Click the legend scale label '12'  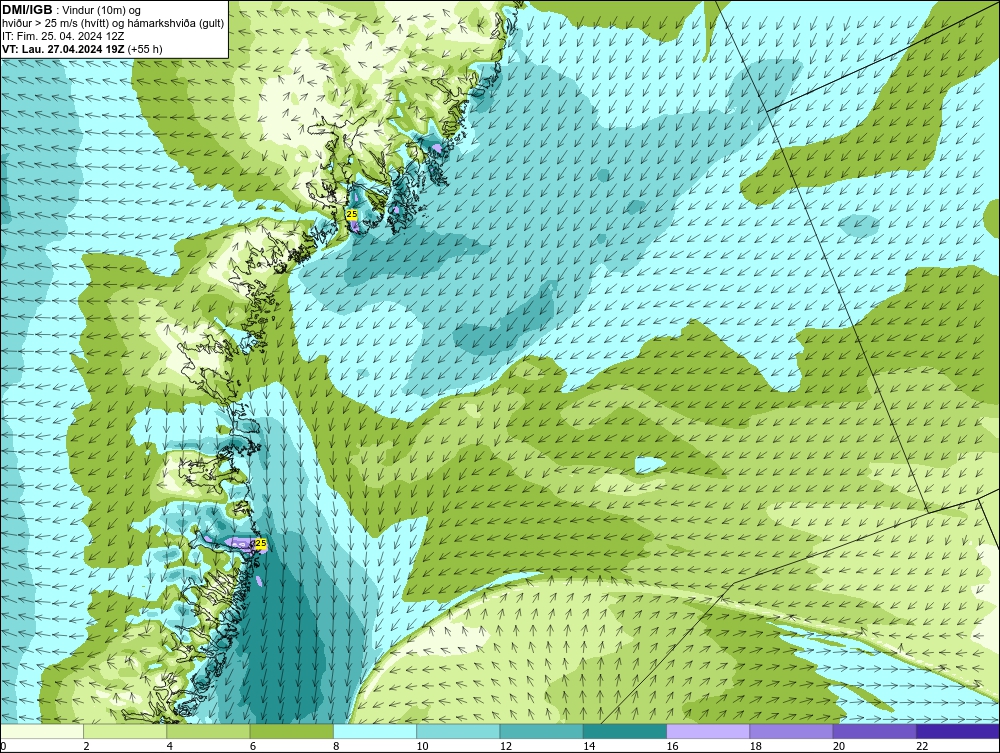pos(505,746)
